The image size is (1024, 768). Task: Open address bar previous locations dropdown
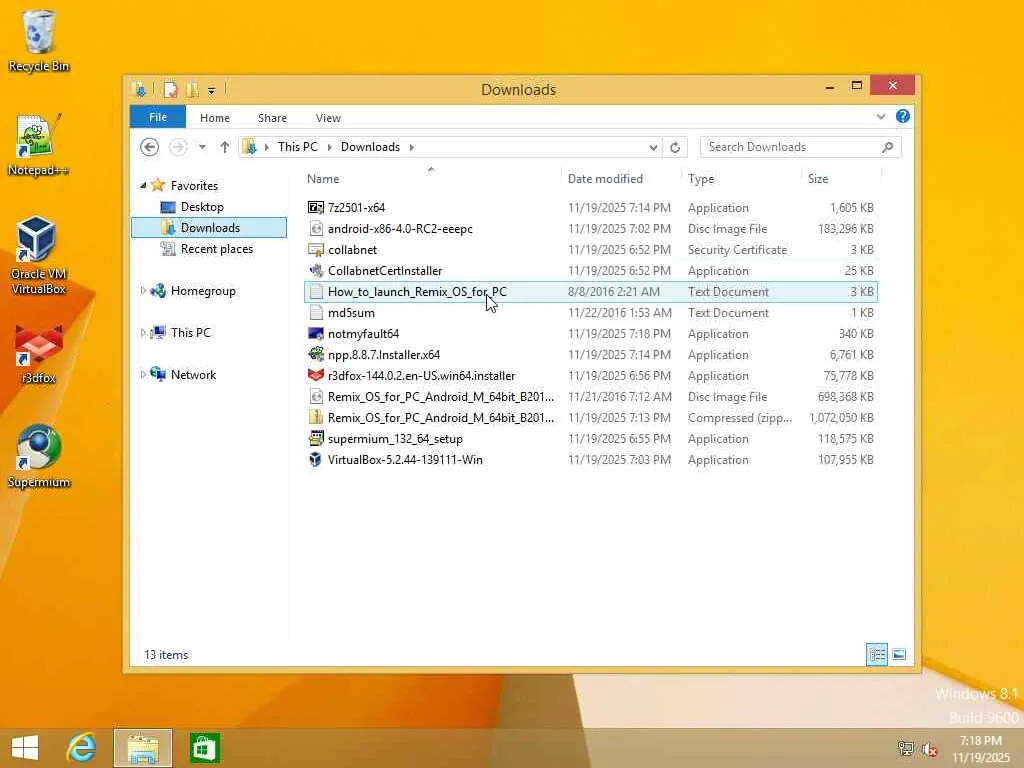[653, 148]
